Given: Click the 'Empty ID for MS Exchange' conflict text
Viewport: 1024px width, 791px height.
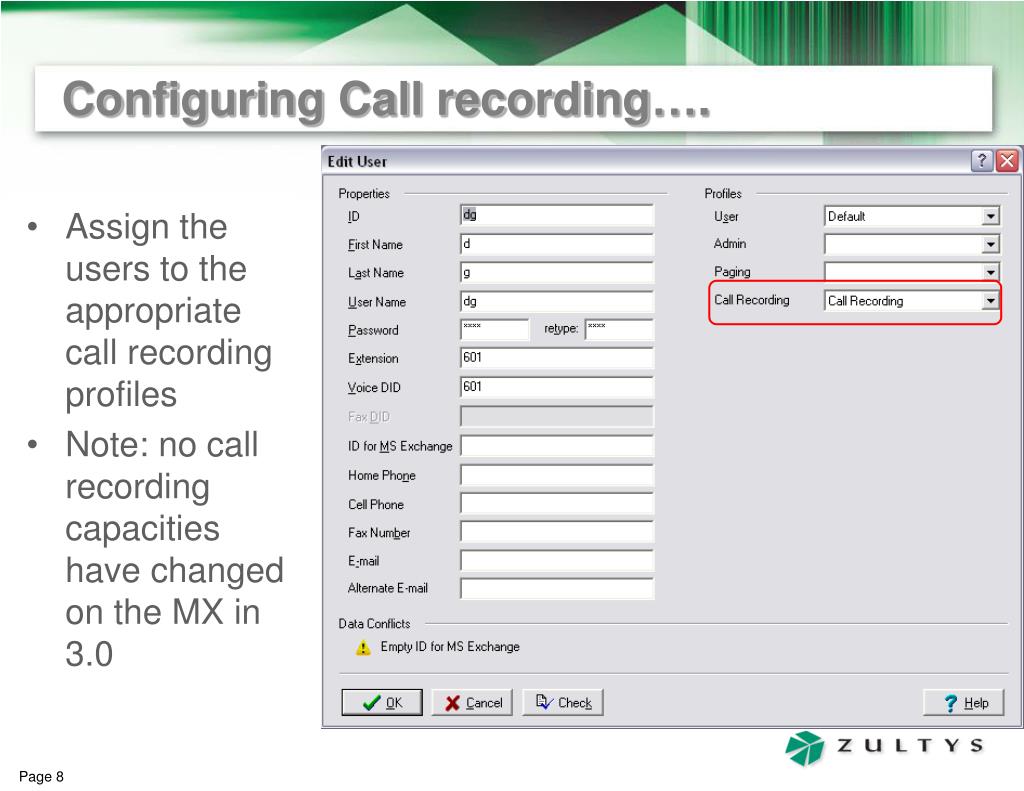Looking at the screenshot, I should coord(450,647).
